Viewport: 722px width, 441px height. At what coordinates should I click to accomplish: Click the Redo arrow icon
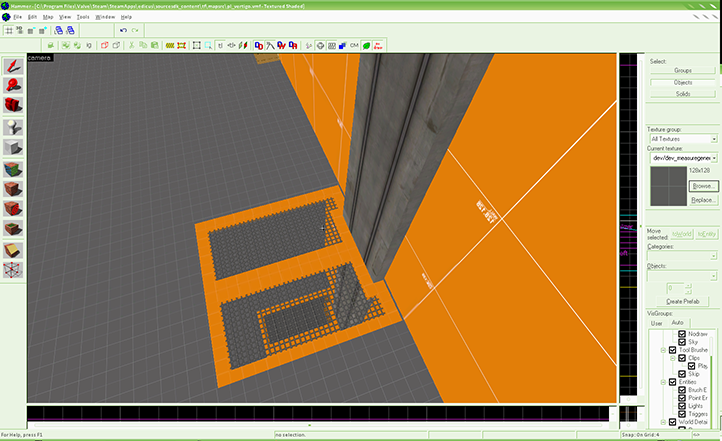click(135, 30)
